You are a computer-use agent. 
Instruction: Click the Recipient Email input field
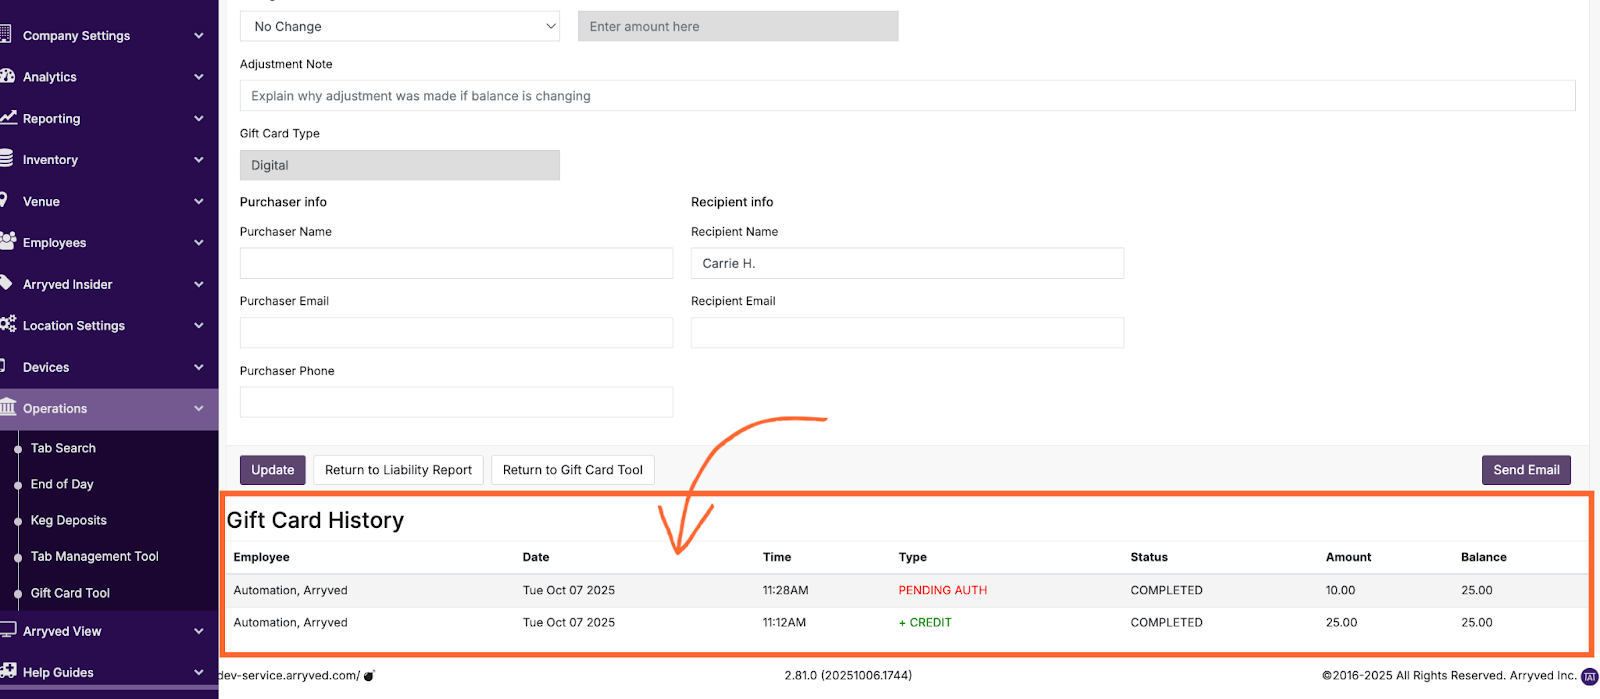(907, 333)
